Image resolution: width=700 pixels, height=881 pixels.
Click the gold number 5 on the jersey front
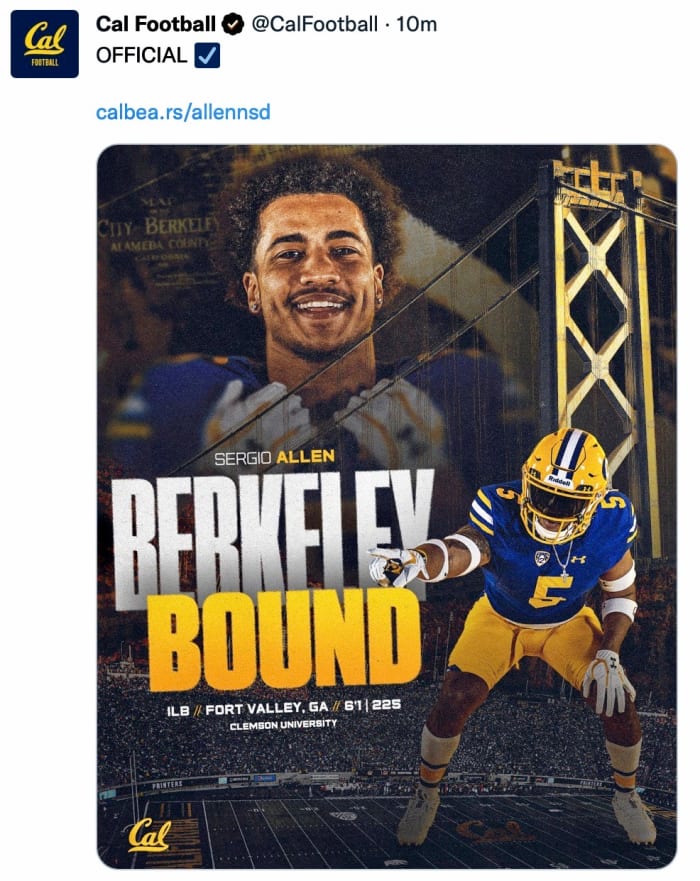coord(548,590)
